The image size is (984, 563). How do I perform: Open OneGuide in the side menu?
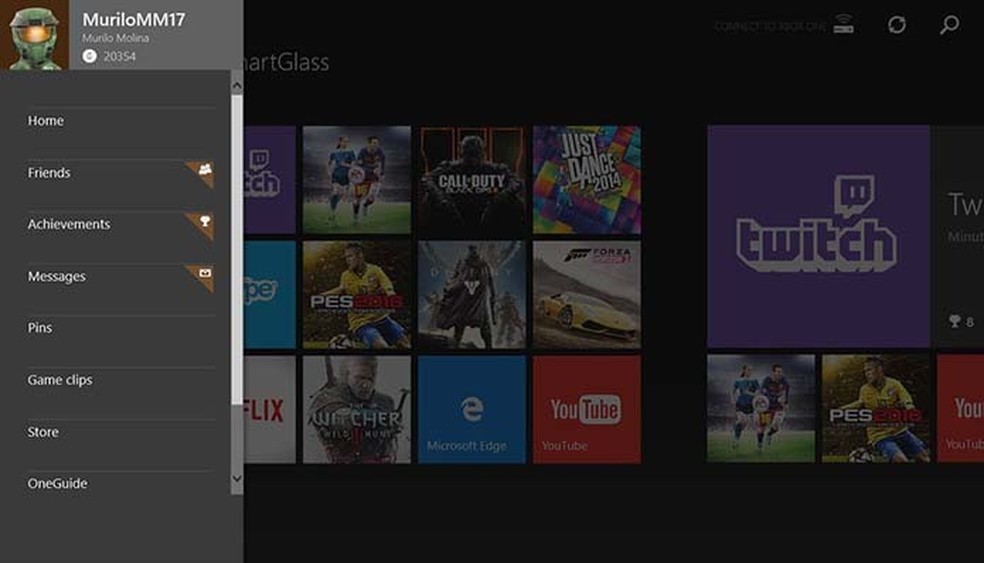pos(120,483)
